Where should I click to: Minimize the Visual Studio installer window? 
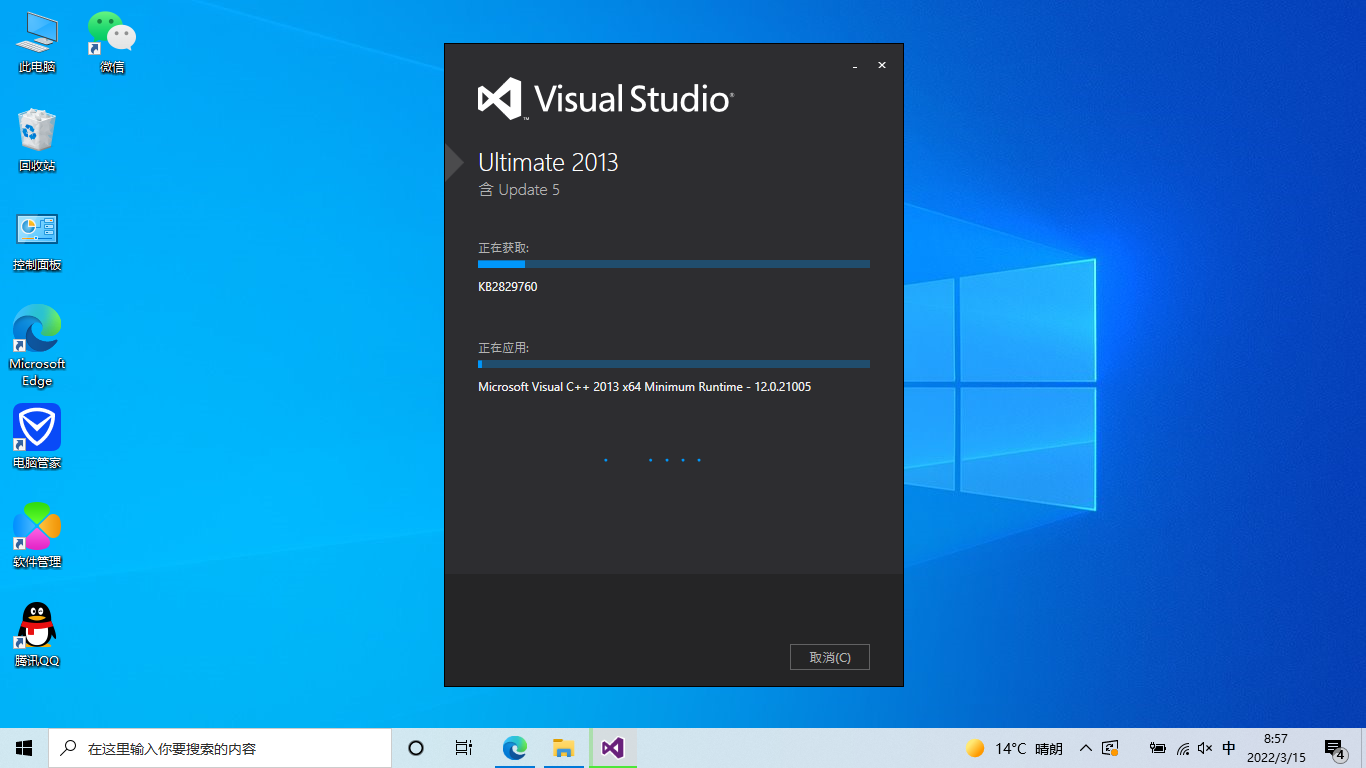coord(855,66)
